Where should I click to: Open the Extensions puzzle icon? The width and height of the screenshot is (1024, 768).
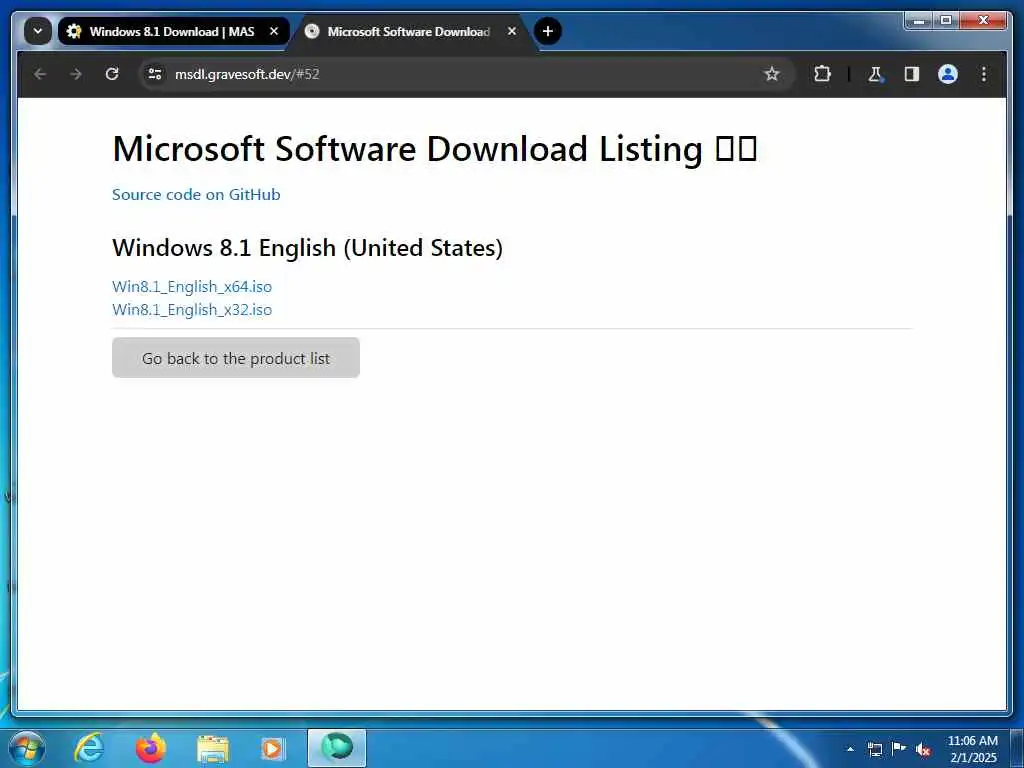(x=822, y=74)
